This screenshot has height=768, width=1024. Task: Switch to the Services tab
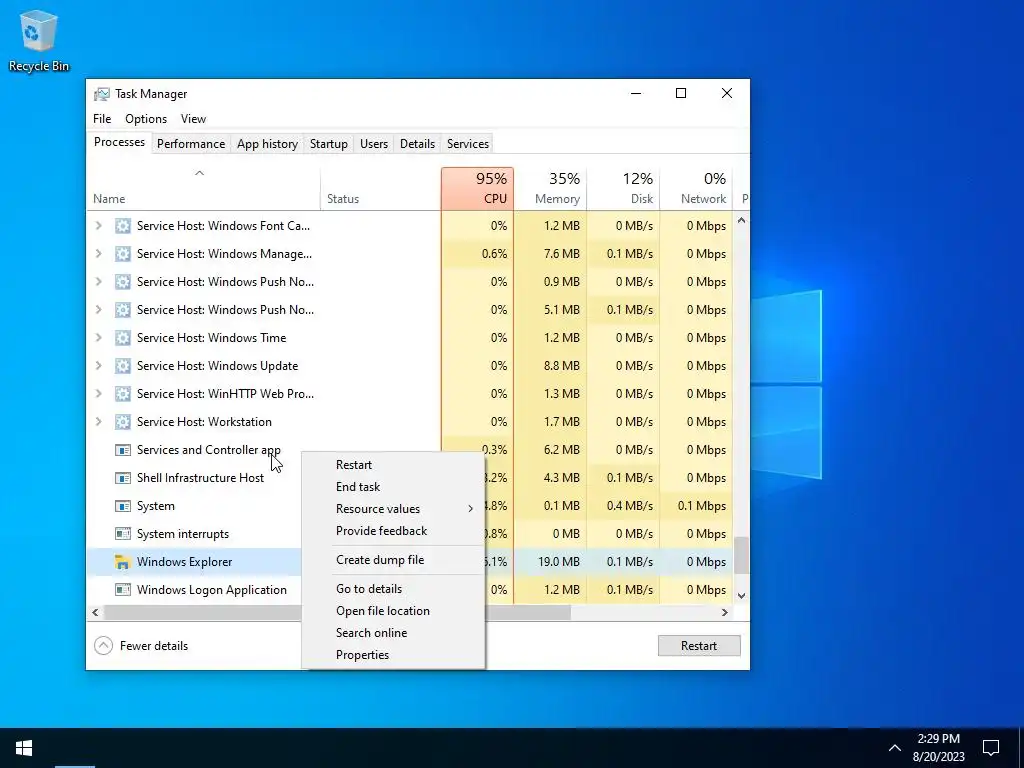pos(468,144)
